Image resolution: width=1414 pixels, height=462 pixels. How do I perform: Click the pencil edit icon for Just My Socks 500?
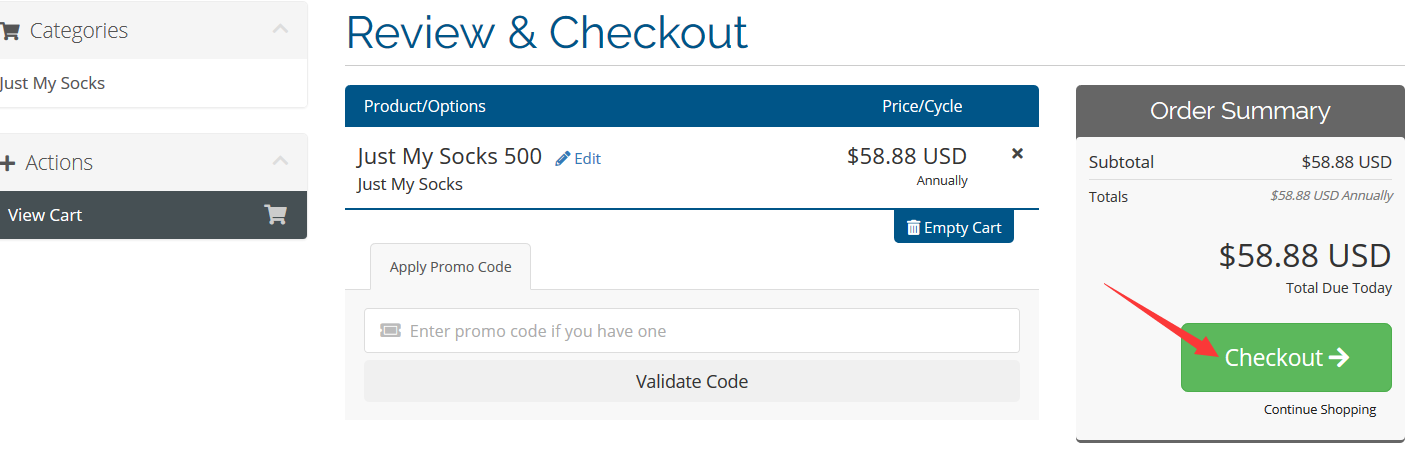point(563,158)
